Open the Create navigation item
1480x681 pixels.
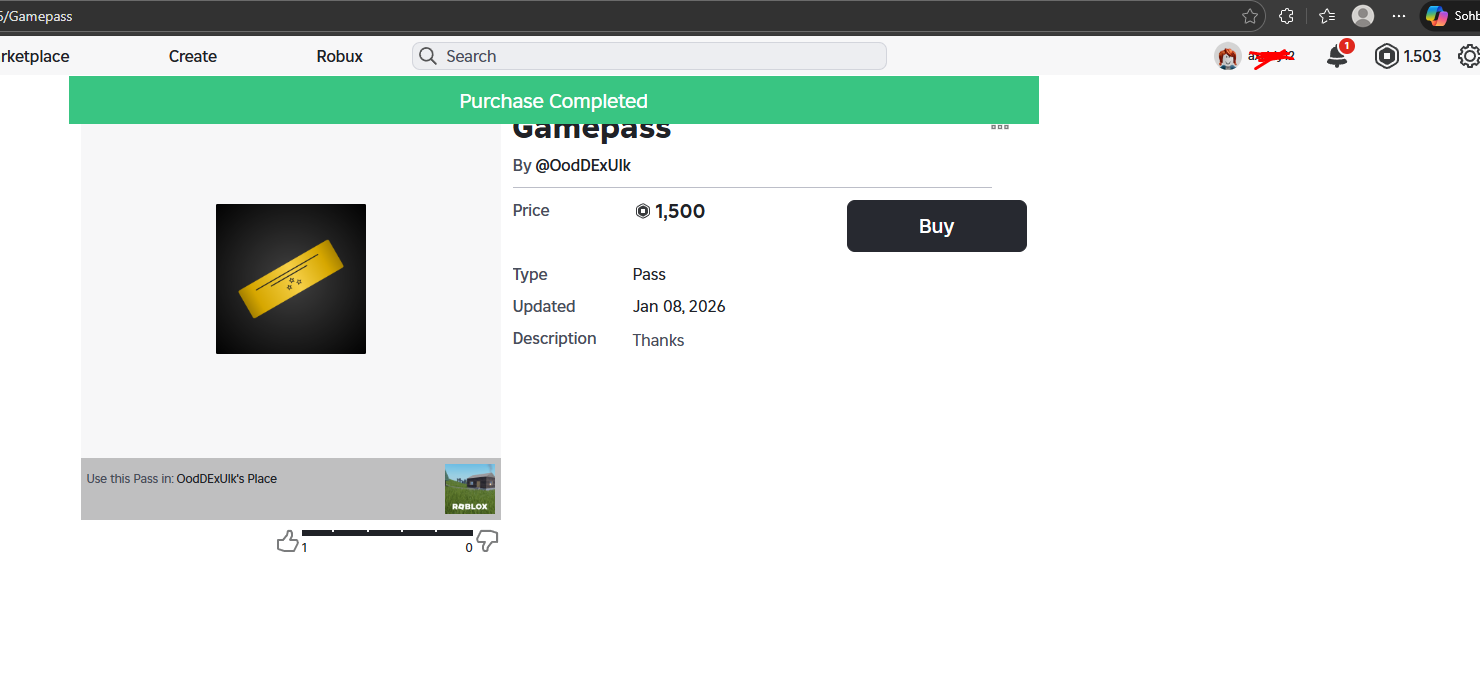(x=193, y=56)
